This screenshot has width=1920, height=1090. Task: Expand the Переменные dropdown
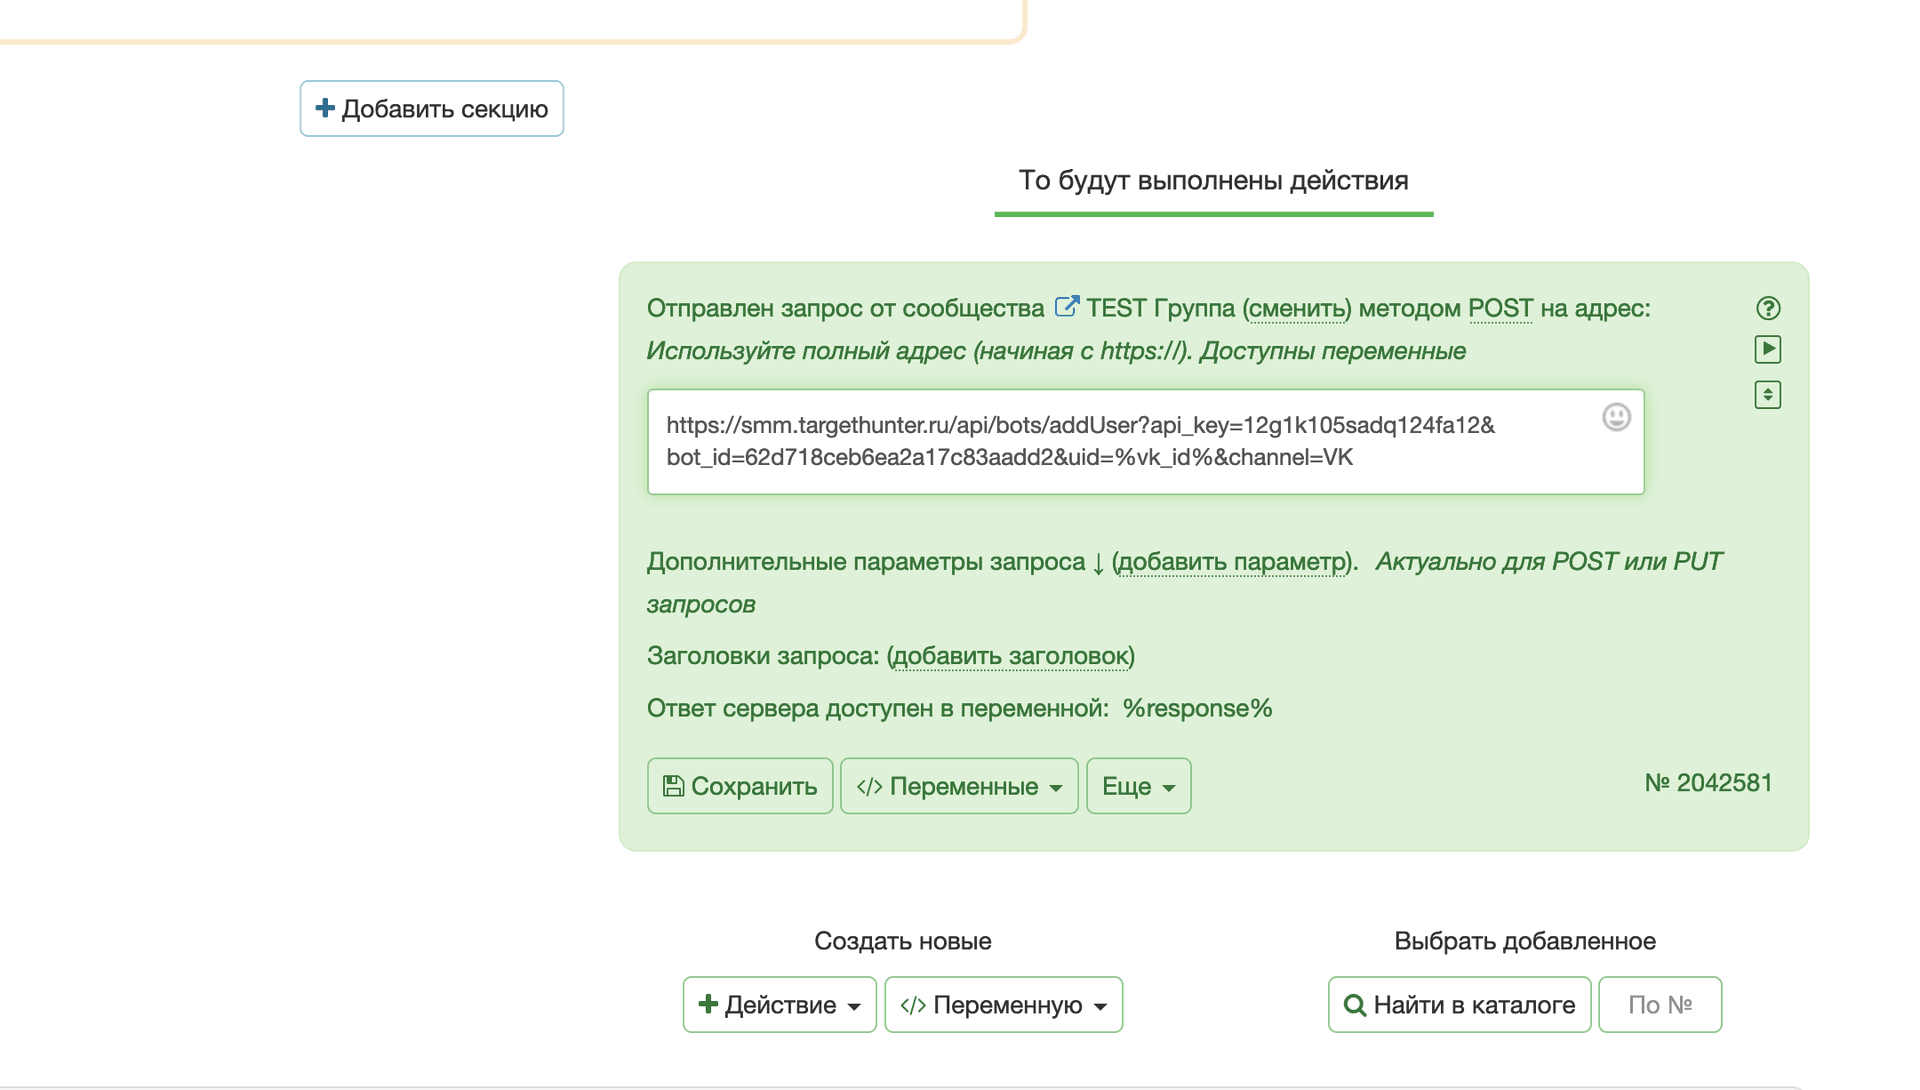959,786
